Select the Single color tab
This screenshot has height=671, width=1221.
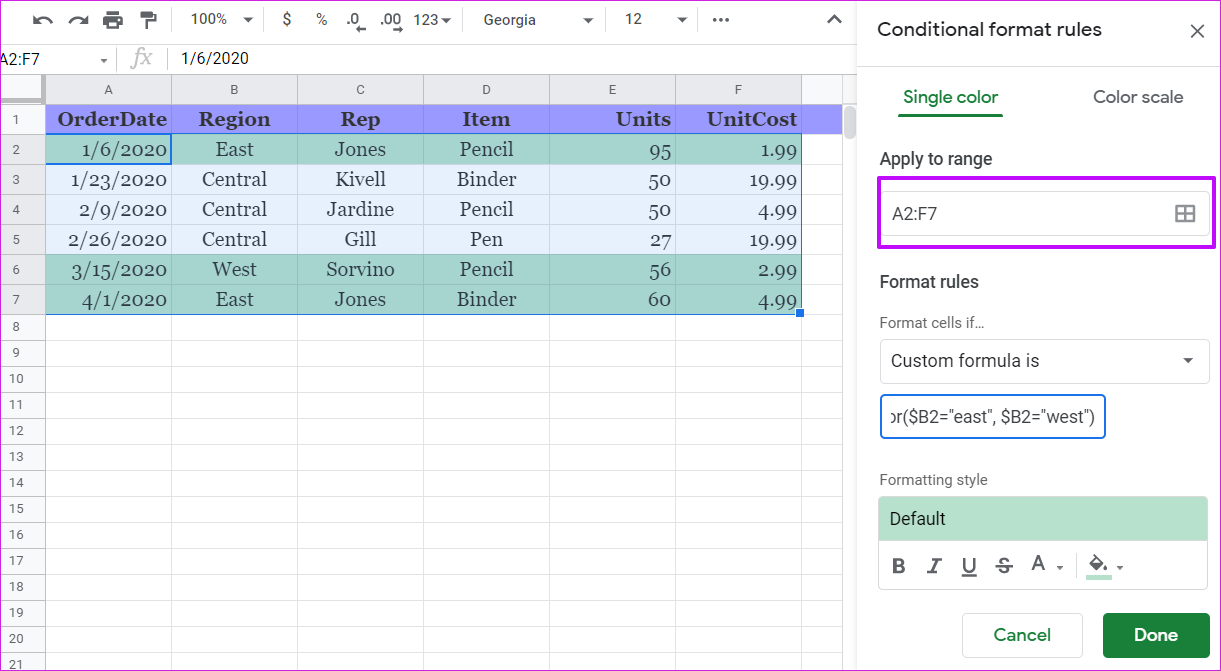[x=950, y=97]
